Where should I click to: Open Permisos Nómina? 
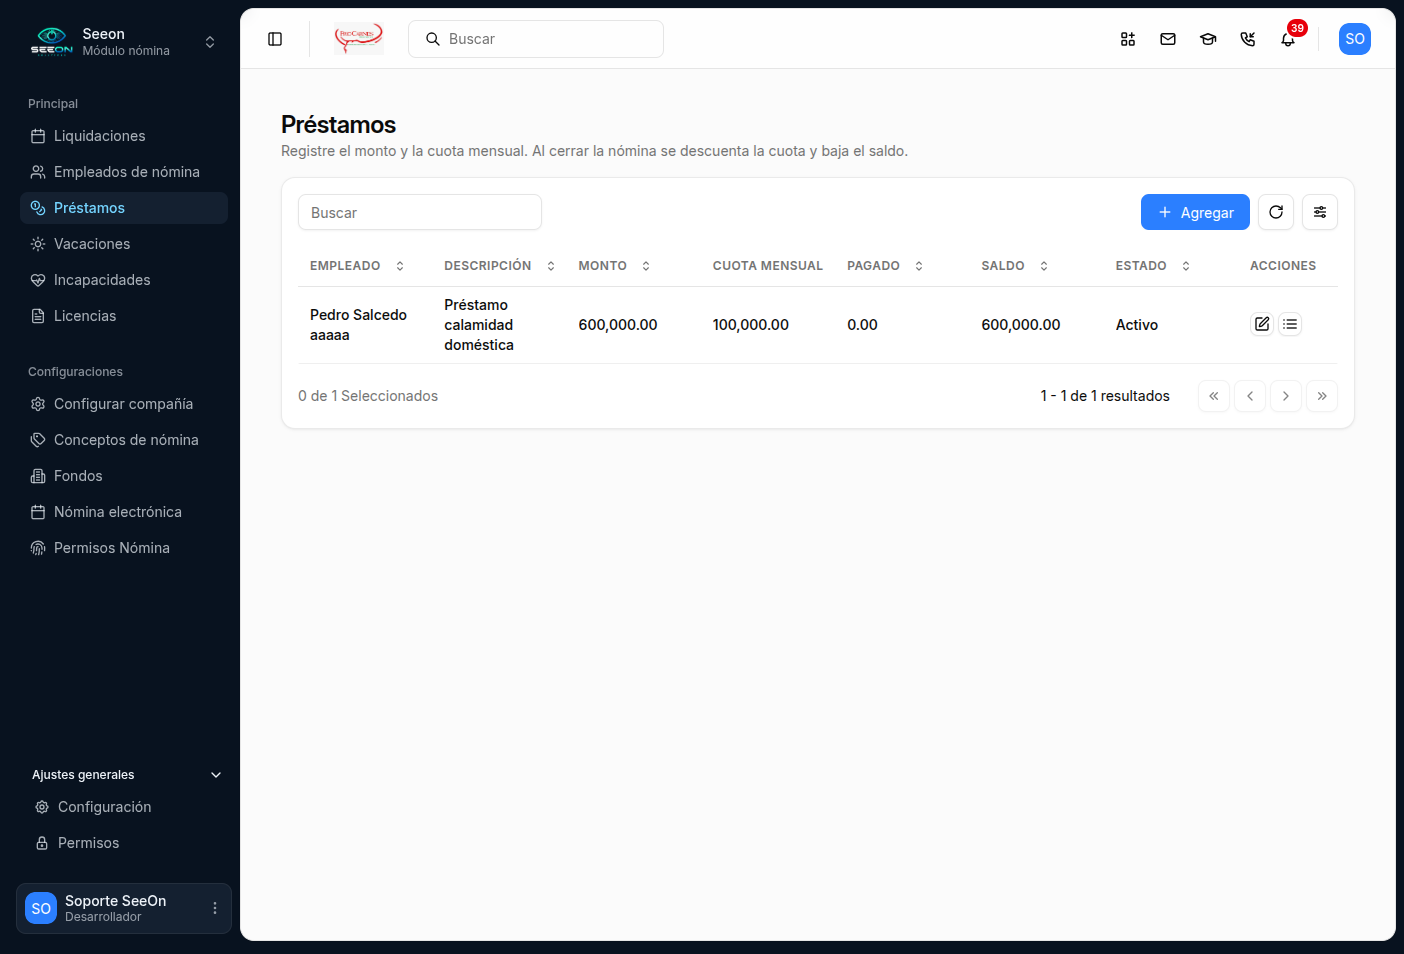[x=124, y=548]
